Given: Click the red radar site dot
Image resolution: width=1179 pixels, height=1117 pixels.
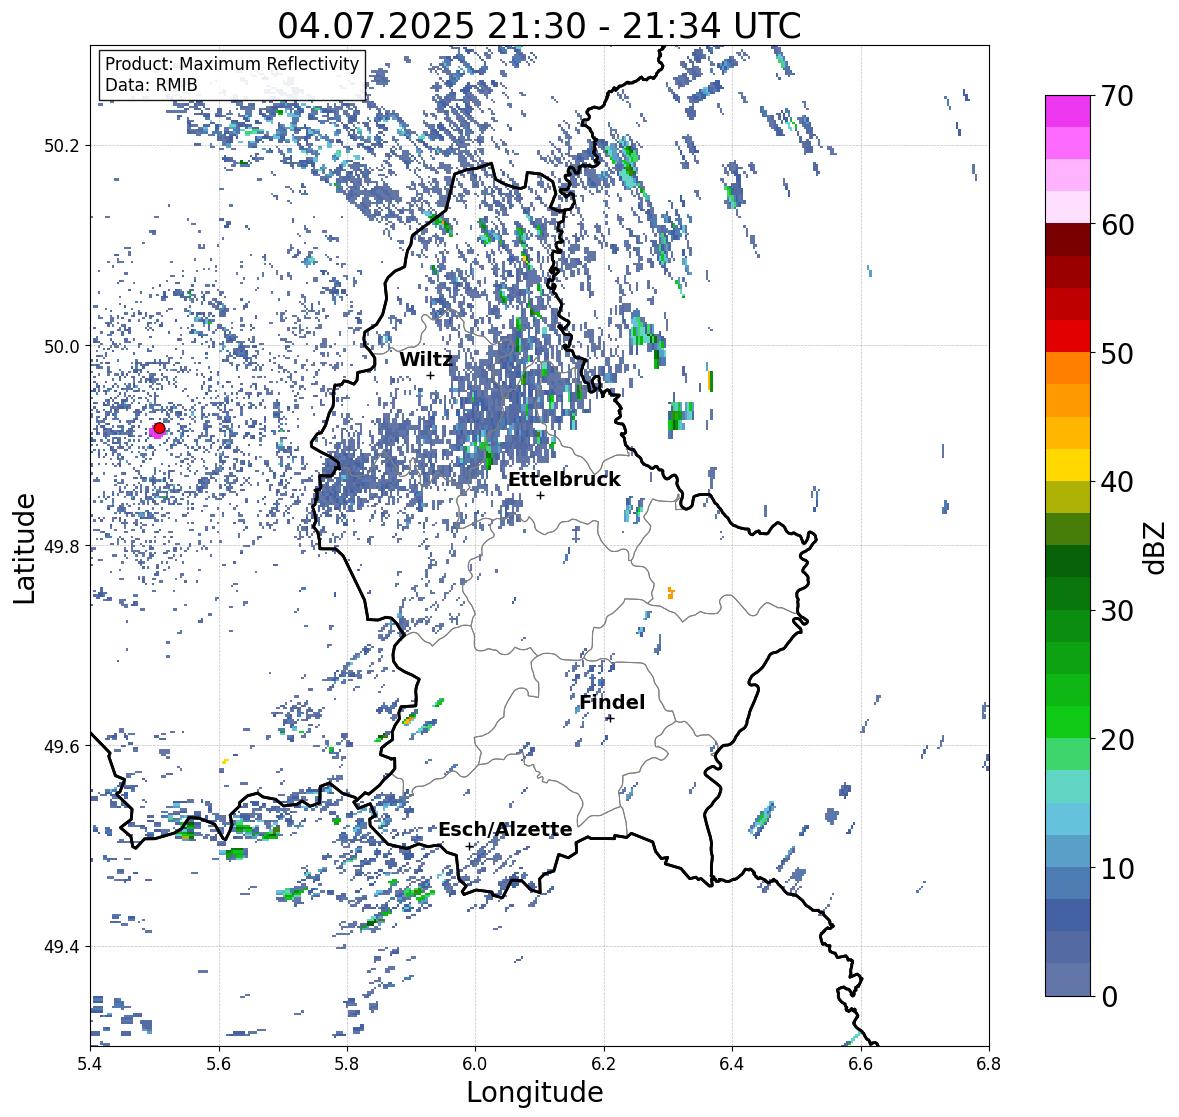Looking at the screenshot, I should [x=159, y=428].
